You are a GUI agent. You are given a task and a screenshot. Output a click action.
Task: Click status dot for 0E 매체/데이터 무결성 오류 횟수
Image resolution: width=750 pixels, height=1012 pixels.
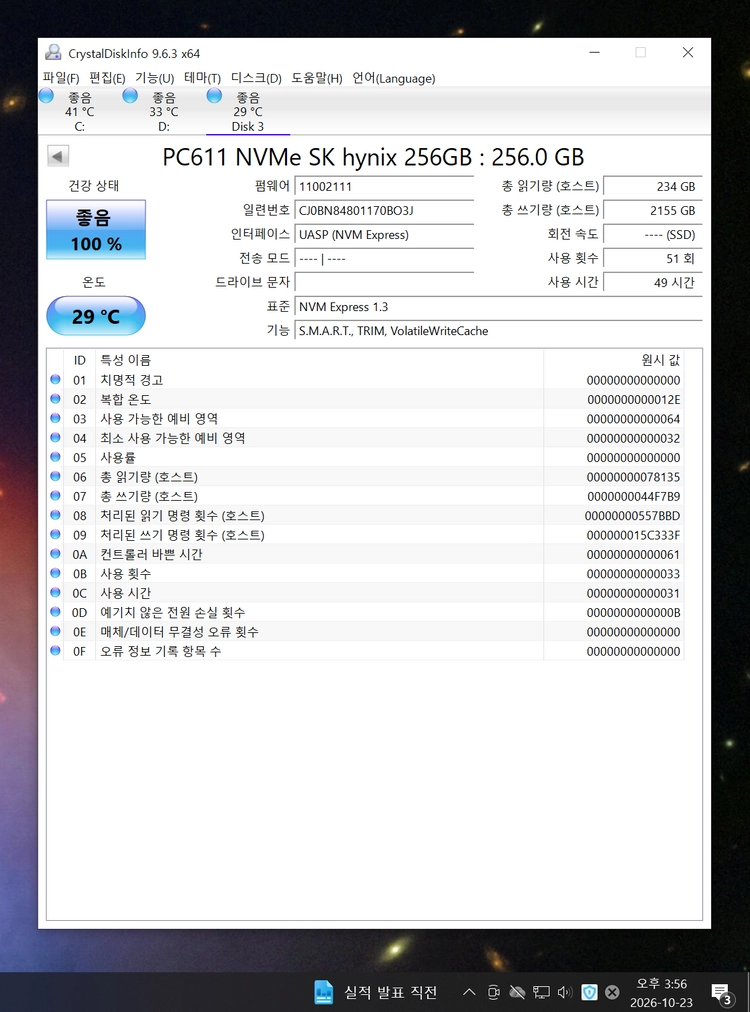[x=56, y=631]
